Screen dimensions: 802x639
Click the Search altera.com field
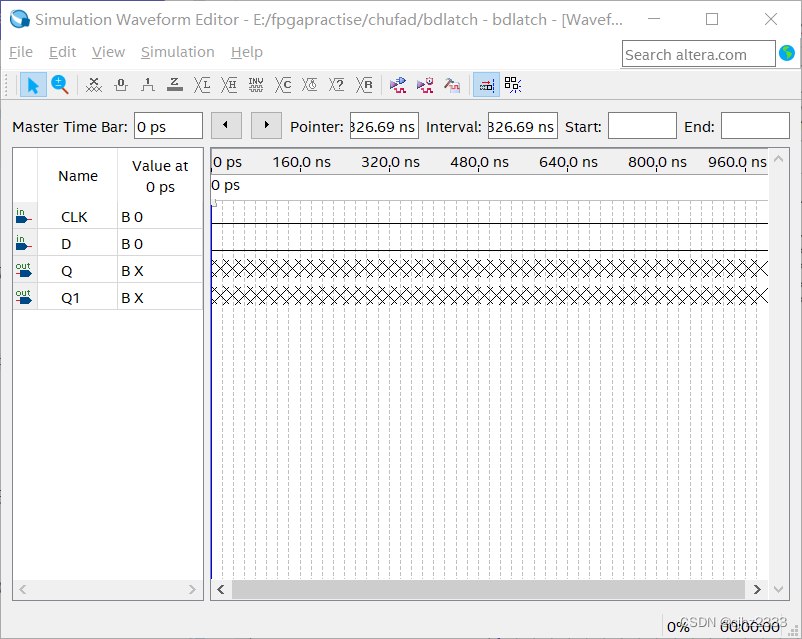click(698, 54)
